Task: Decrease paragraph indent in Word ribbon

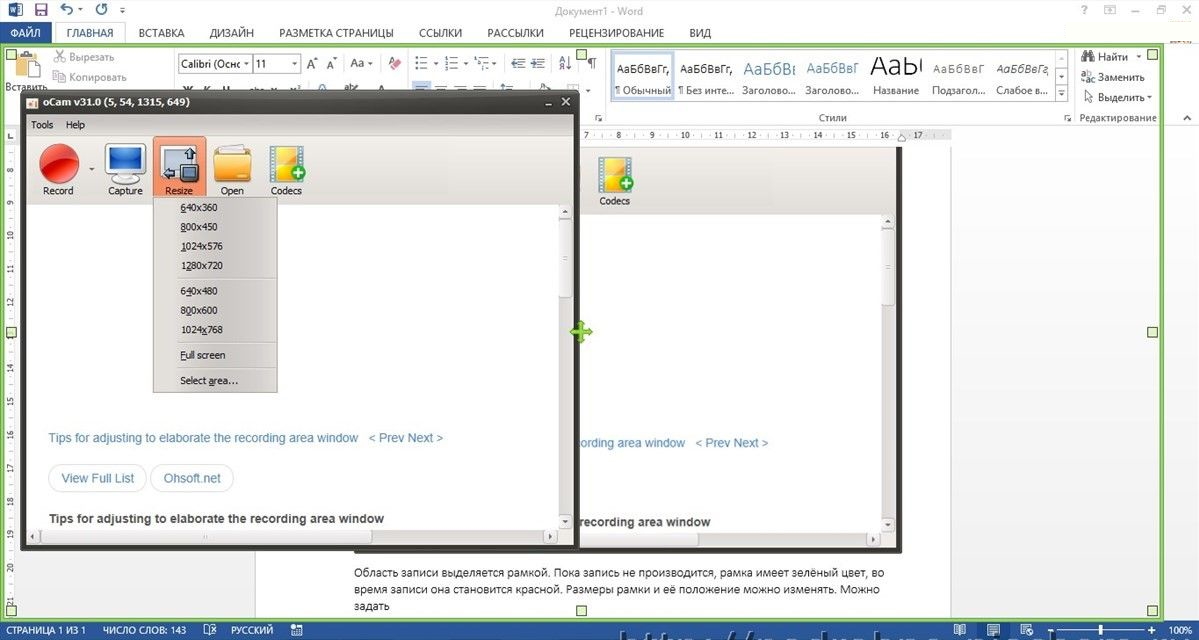Action: coord(518,63)
